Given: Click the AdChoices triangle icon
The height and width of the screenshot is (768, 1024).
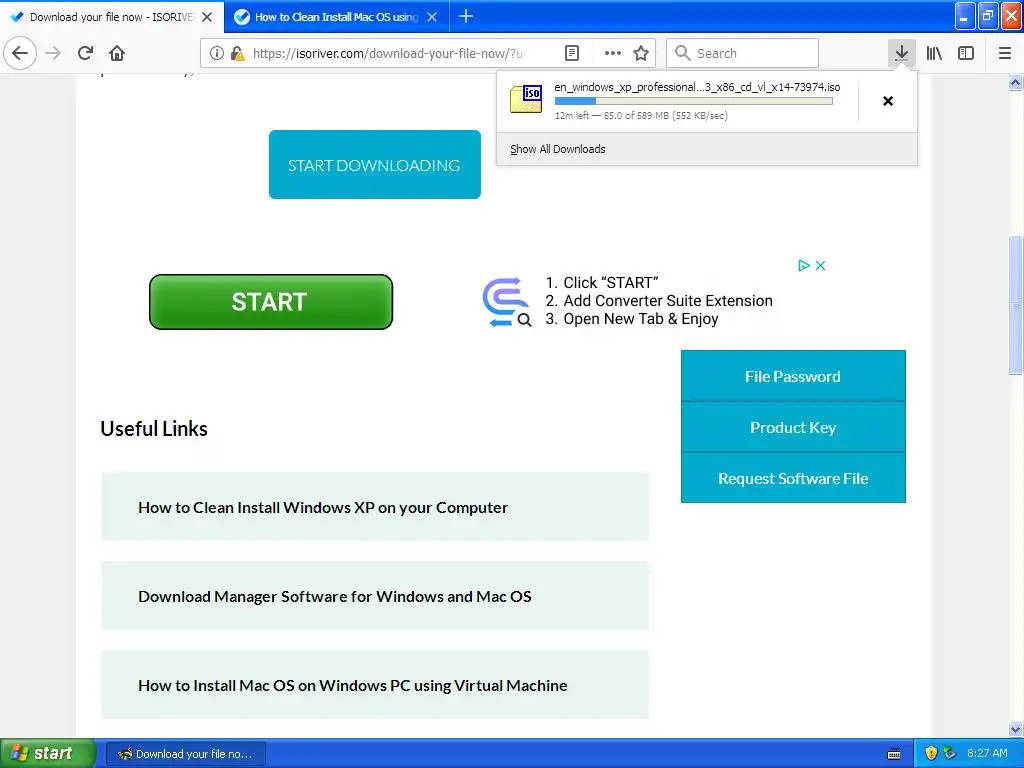Looking at the screenshot, I should [804, 265].
